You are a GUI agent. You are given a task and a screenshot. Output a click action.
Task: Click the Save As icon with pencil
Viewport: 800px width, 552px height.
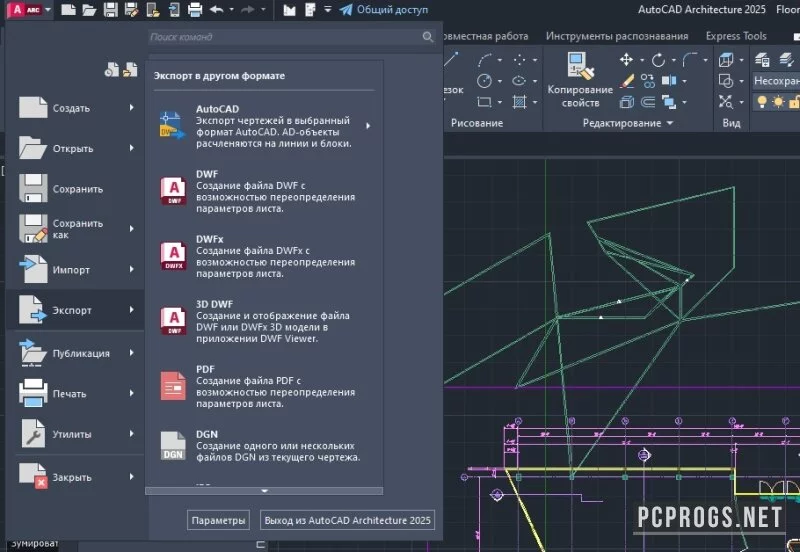point(132,10)
